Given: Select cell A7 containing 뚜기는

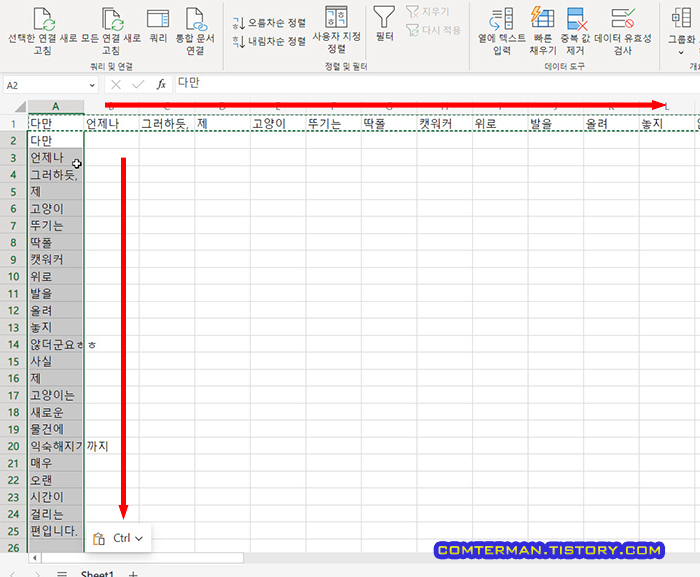Looking at the screenshot, I should tap(56, 226).
